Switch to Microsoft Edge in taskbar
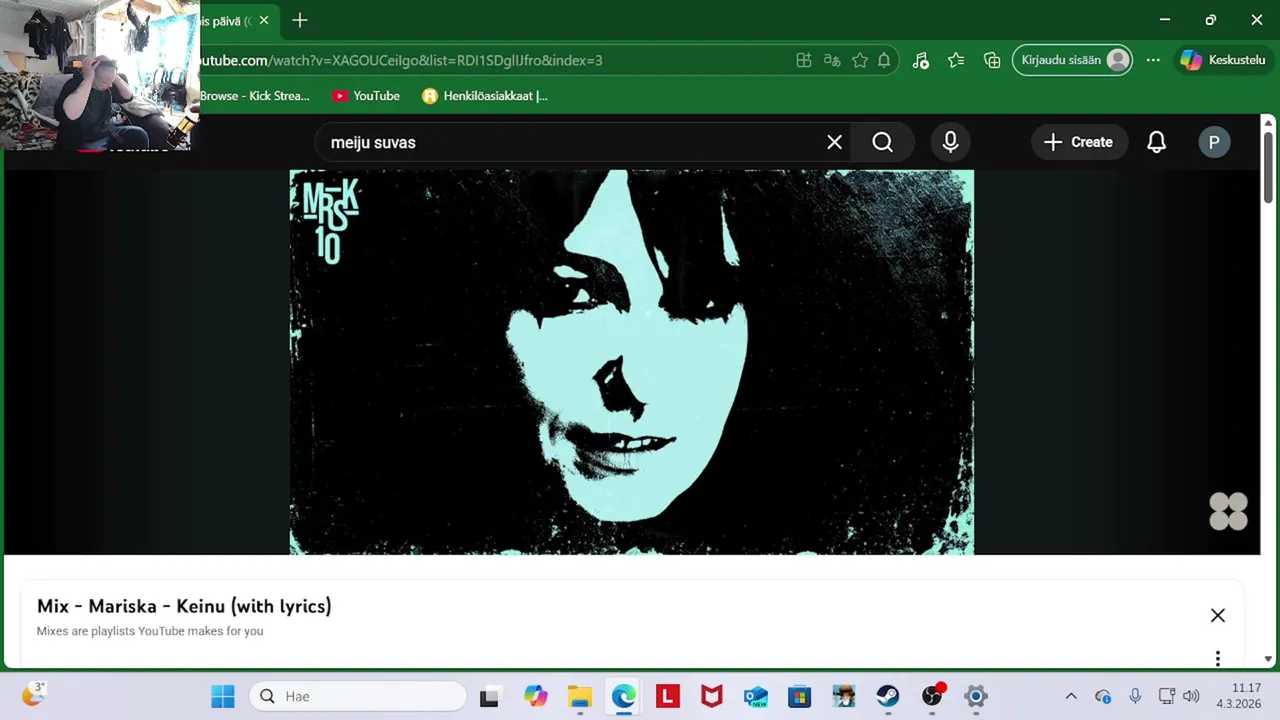 [x=624, y=696]
